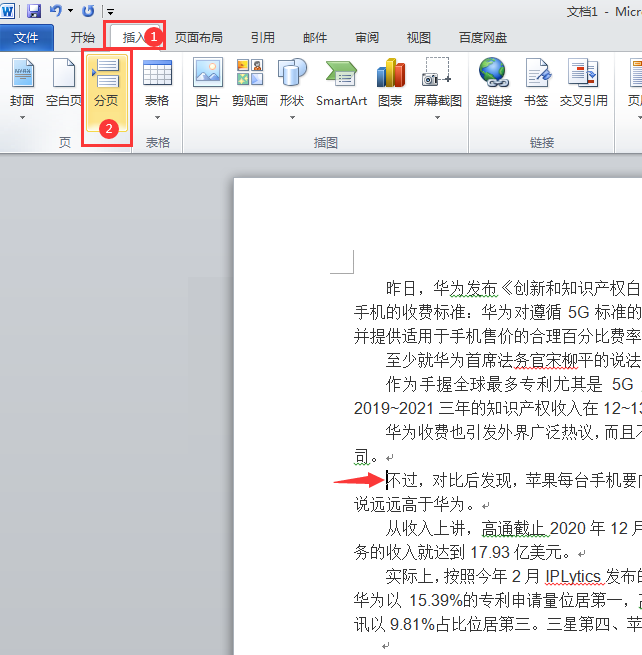Switch to the 开始 (Home) tab

[x=82, y=38]
